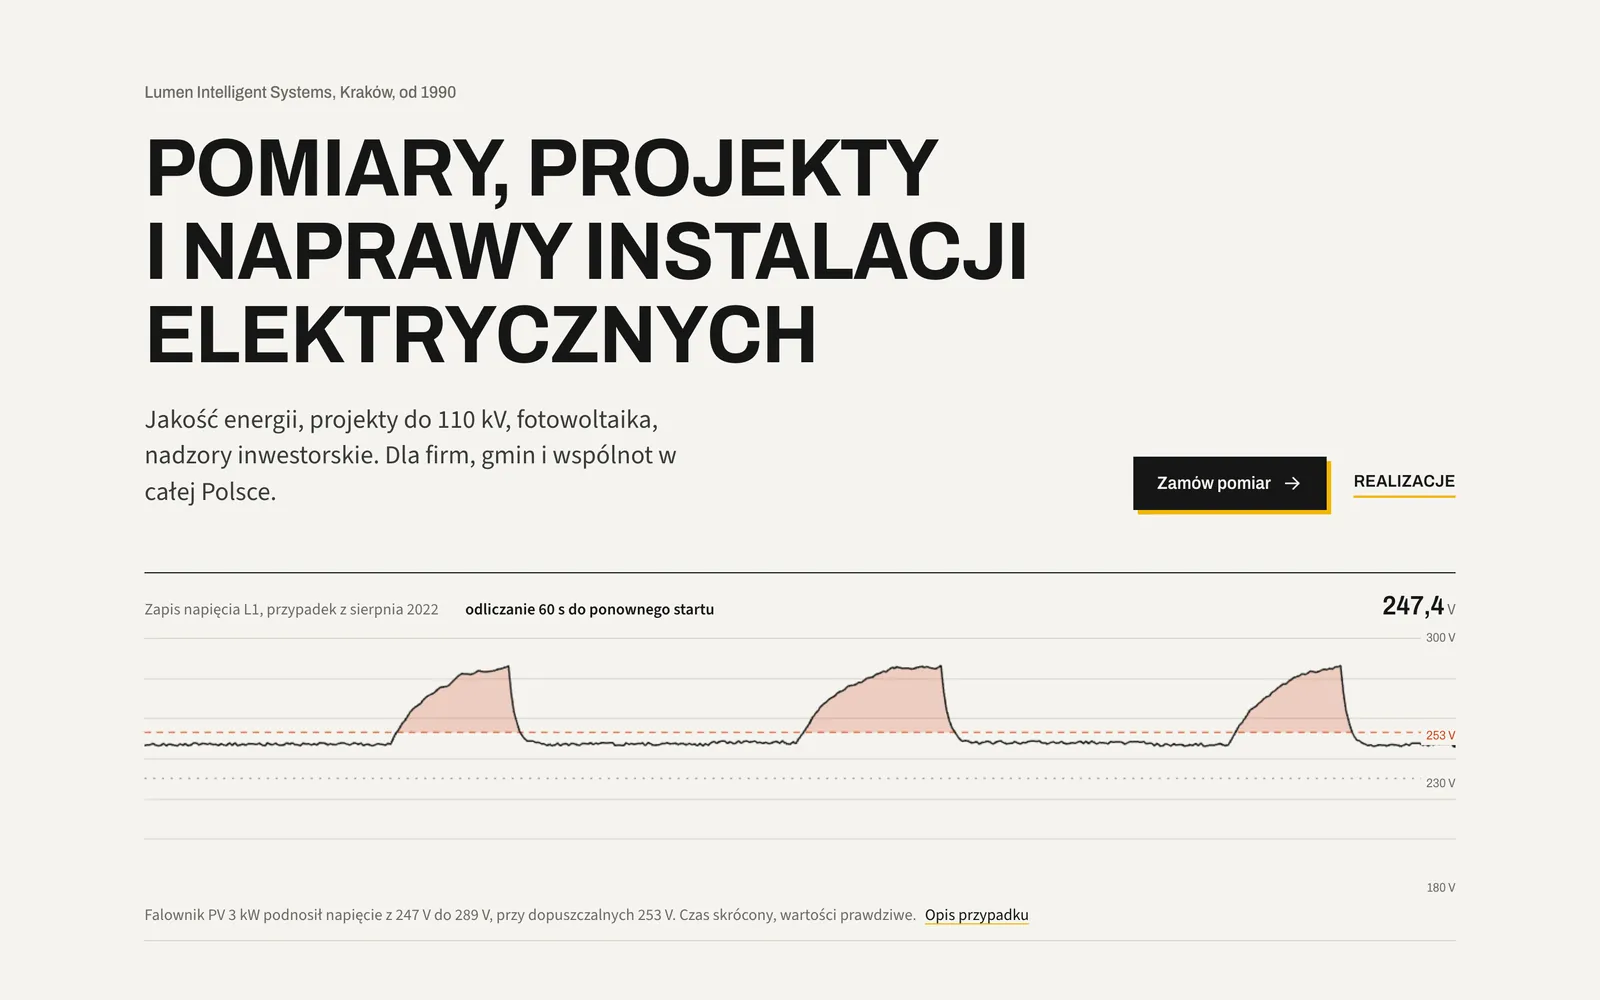Image resolution: width=1600 pixels, height=1000 pixels.
Task: Click the 'odliczanie 60 s do ponownego startu' text
Action: (589, 609)
